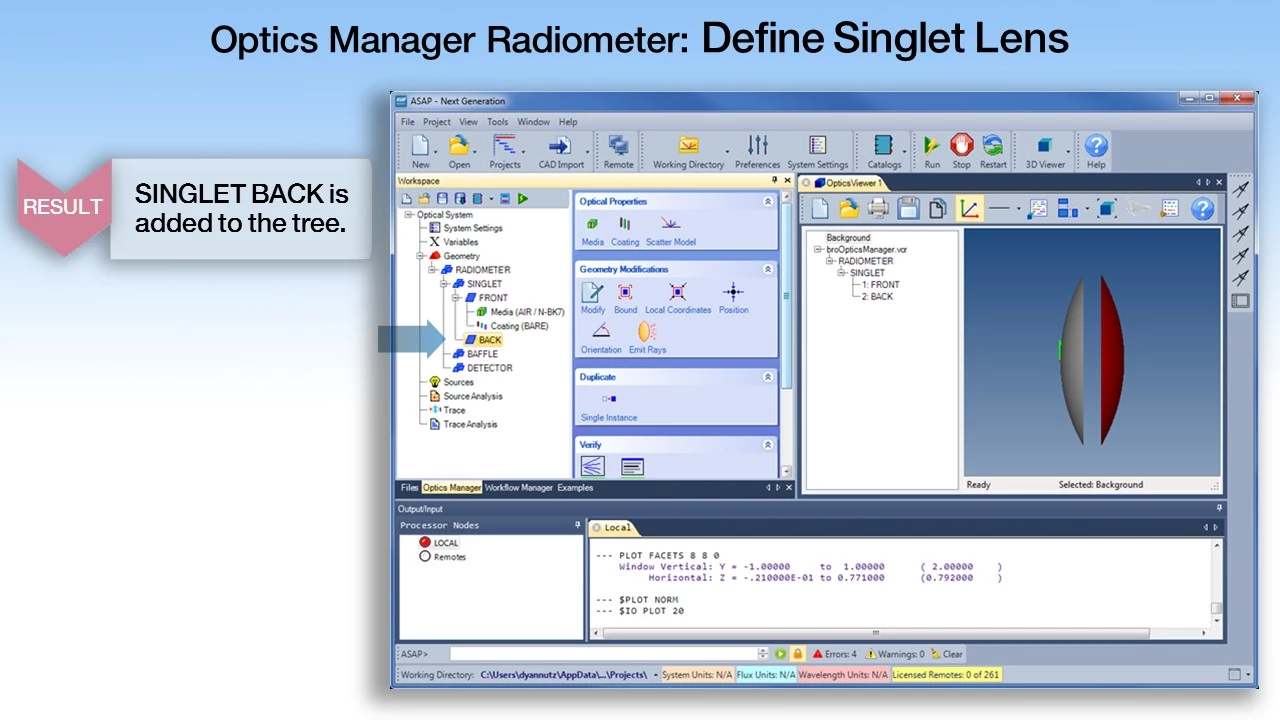Click the Emit Rays icon

[x=647, y=333]
